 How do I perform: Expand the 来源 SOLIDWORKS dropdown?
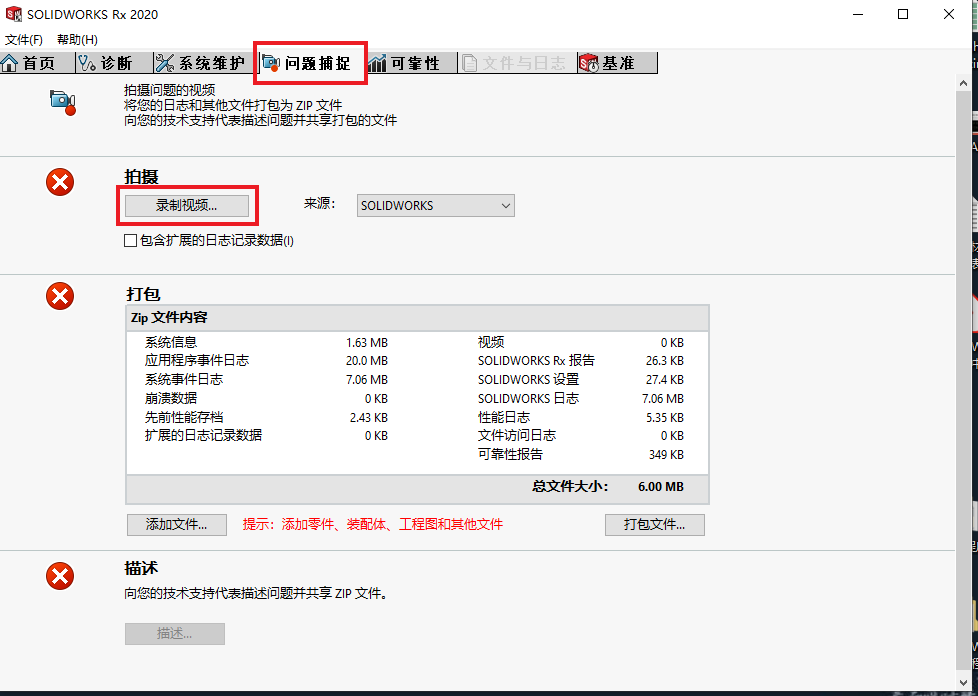[436, 205]
